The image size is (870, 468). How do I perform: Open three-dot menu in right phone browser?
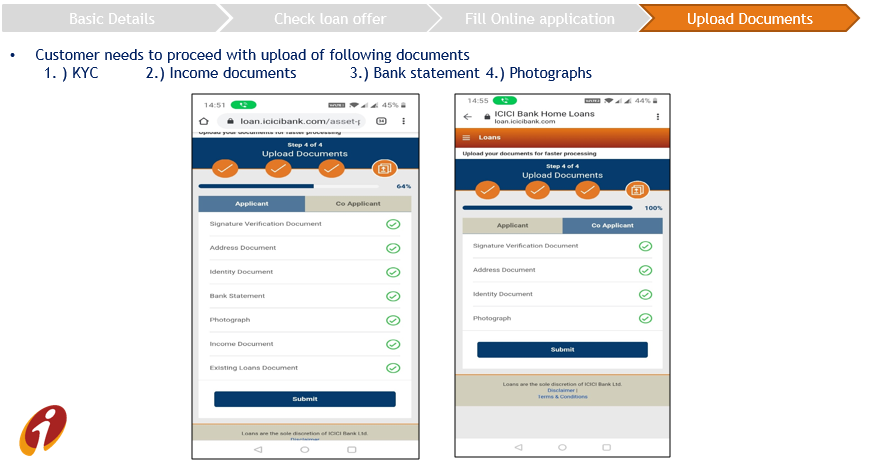[657, 117]
